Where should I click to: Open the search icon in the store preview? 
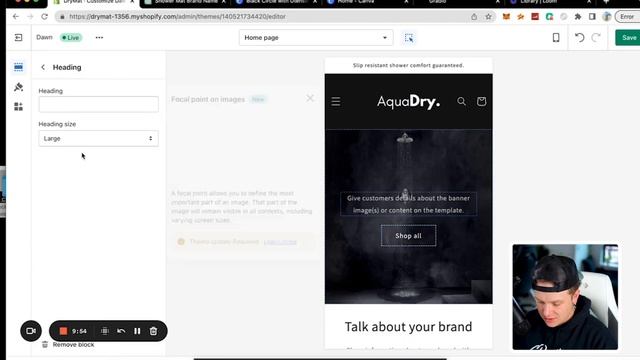click(461, 101)
